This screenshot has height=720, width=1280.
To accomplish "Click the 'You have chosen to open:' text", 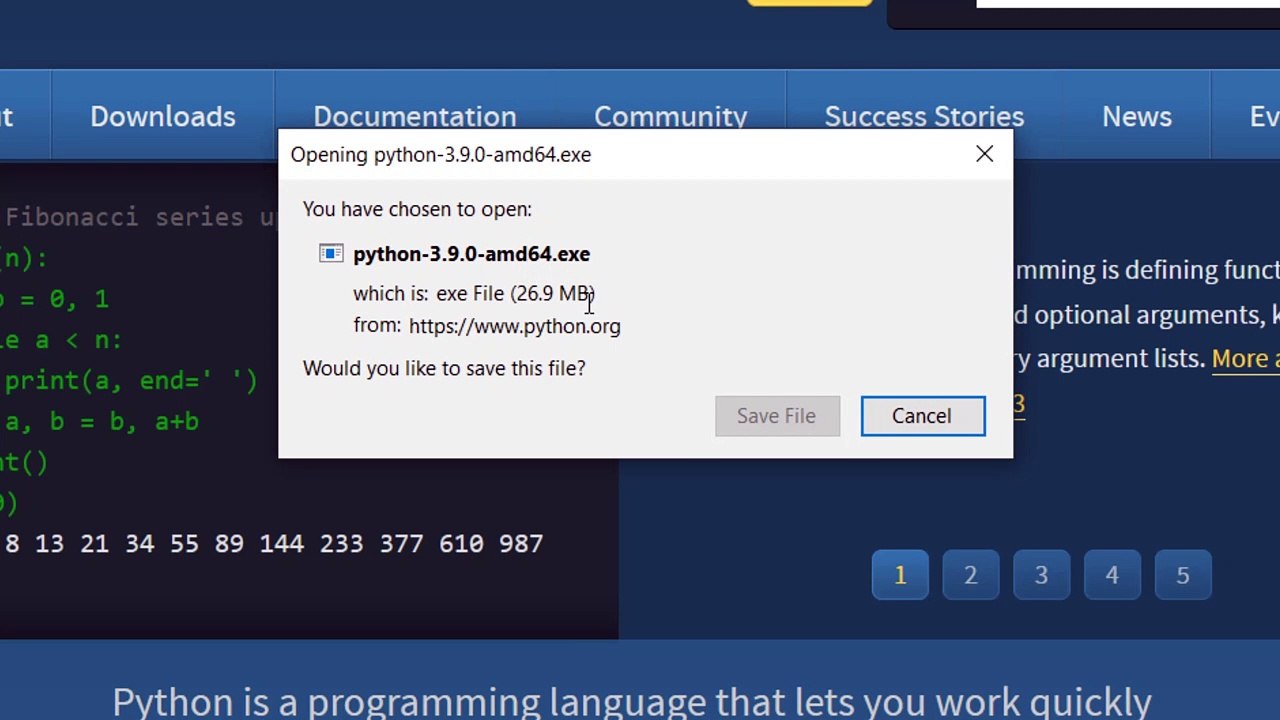I will [x=417, y=209].
